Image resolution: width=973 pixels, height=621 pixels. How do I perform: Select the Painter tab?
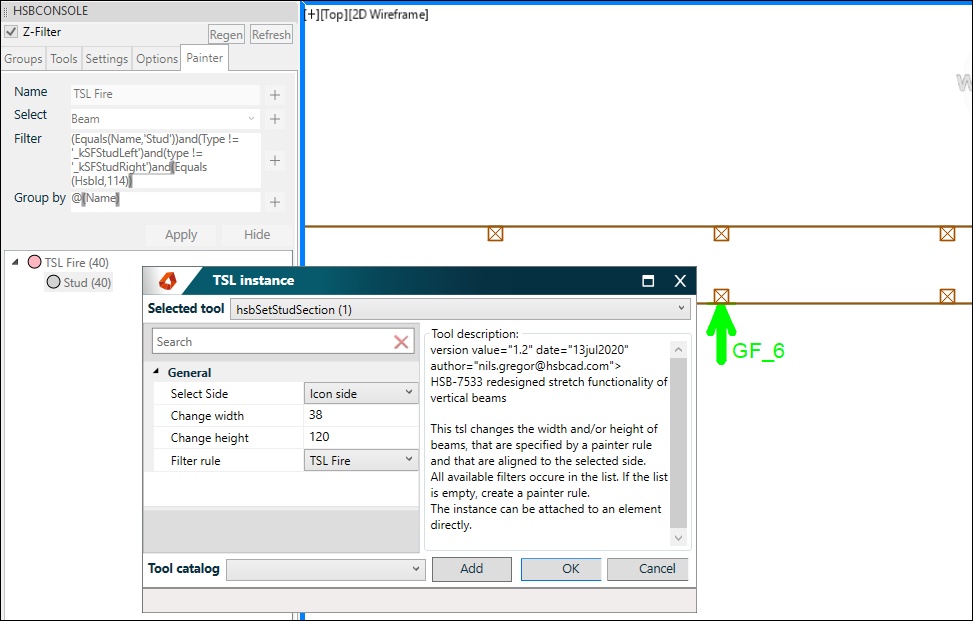pos(204,58)
